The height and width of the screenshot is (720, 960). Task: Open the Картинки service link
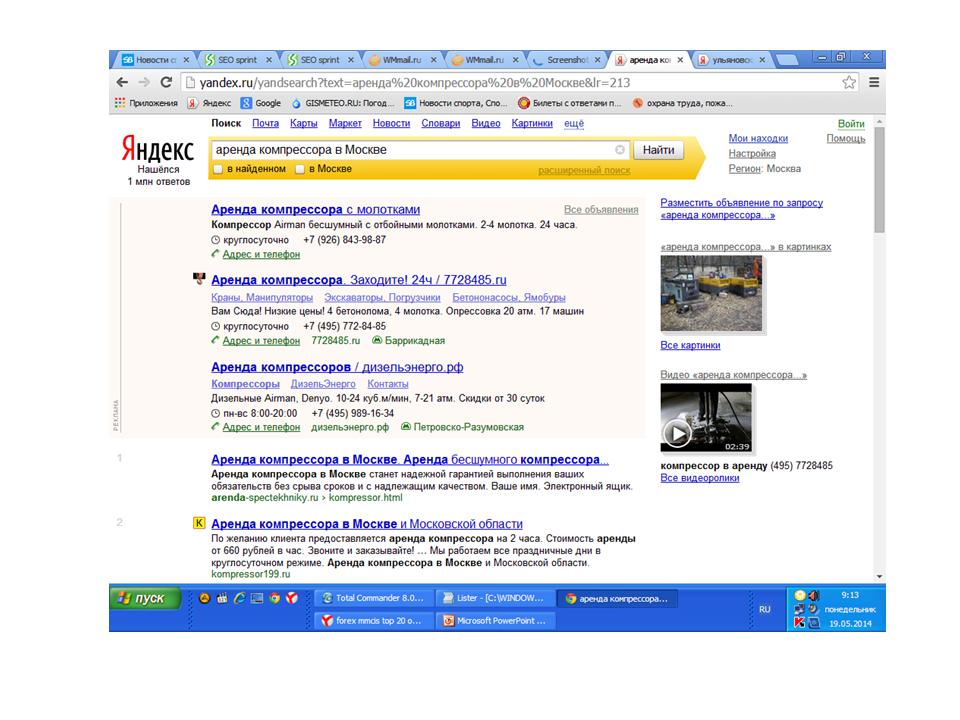click(532, 123)
